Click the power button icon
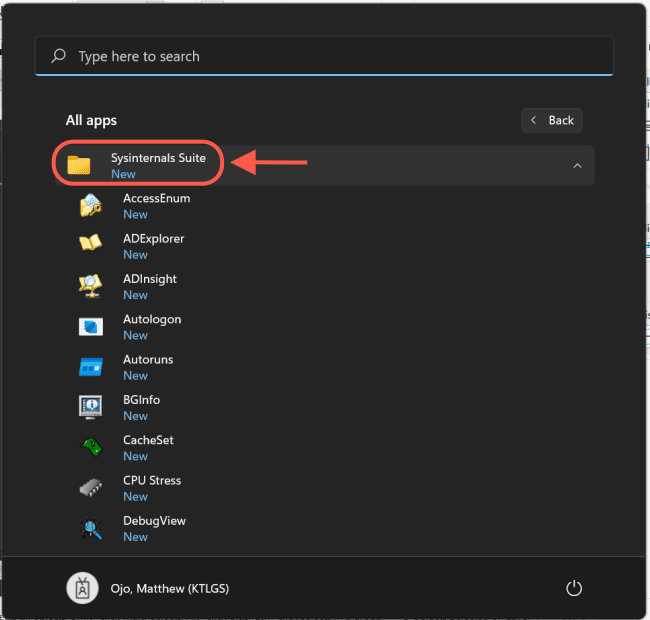 (x=574, y=588)
